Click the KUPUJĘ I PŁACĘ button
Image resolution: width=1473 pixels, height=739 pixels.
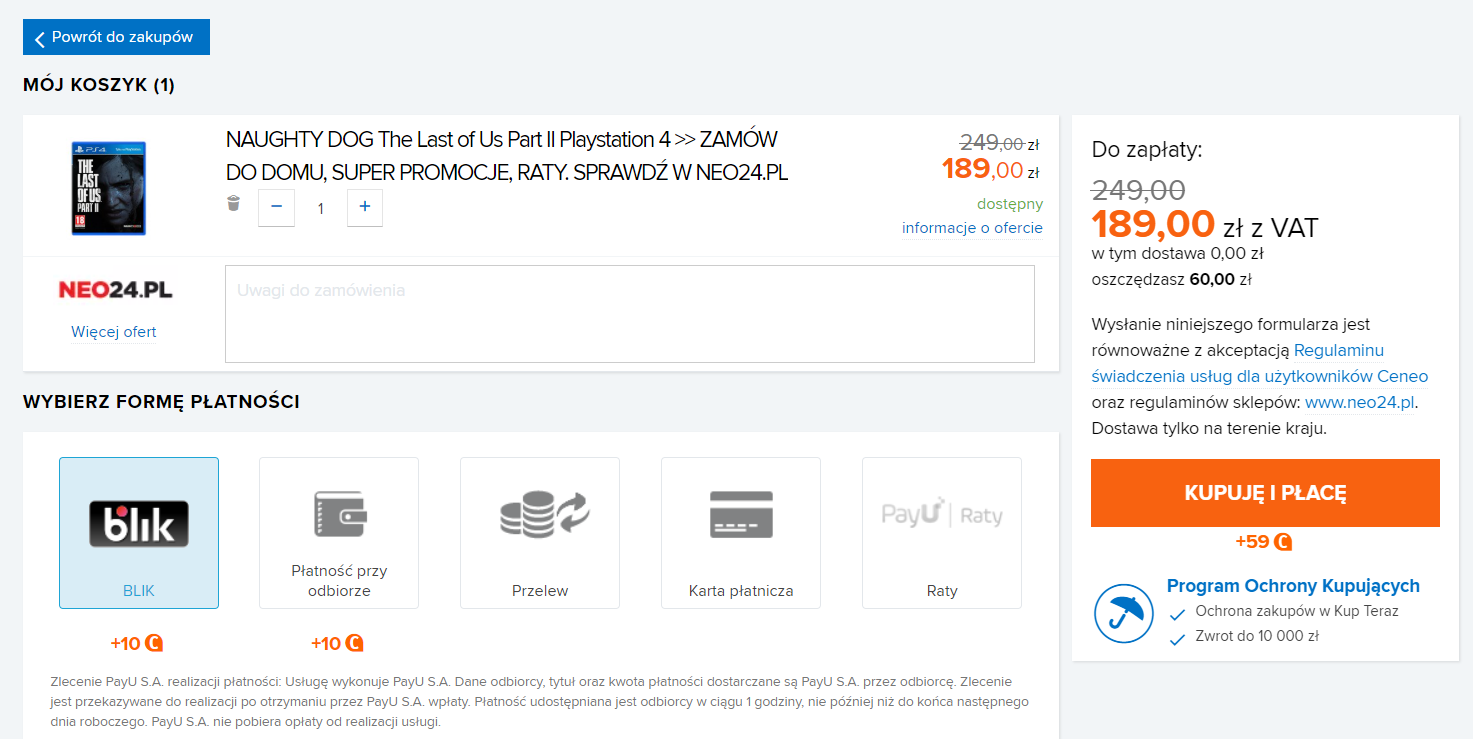1265,493
